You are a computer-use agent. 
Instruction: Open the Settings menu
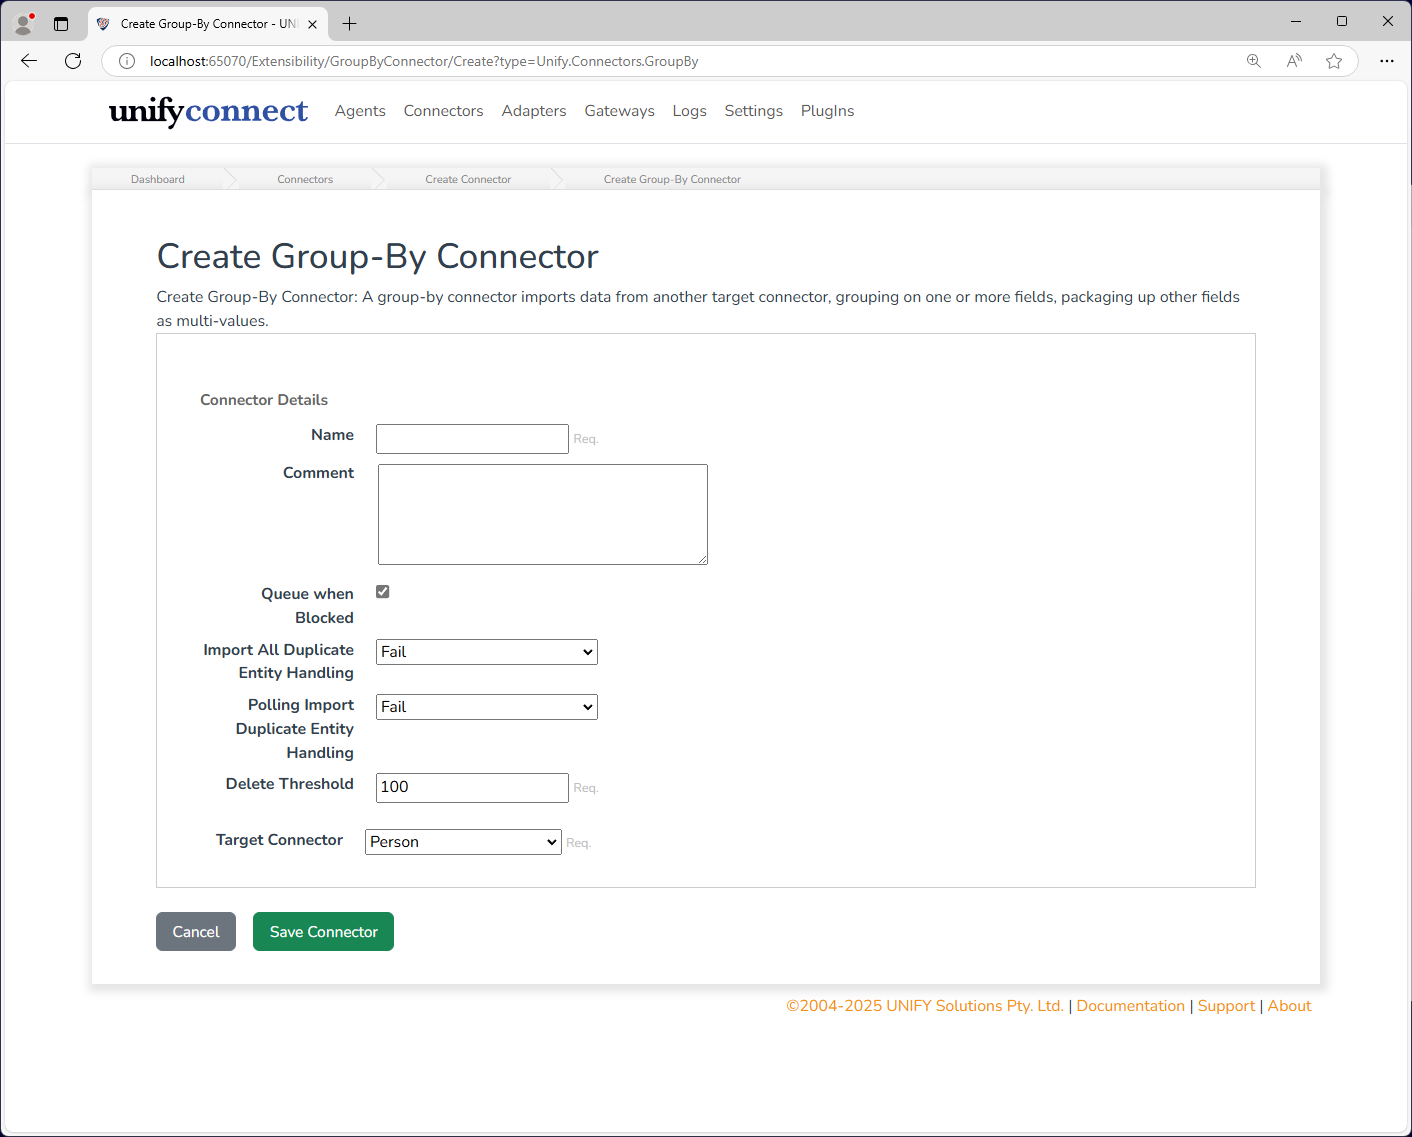pyautogui.click(x=753, y=111)
